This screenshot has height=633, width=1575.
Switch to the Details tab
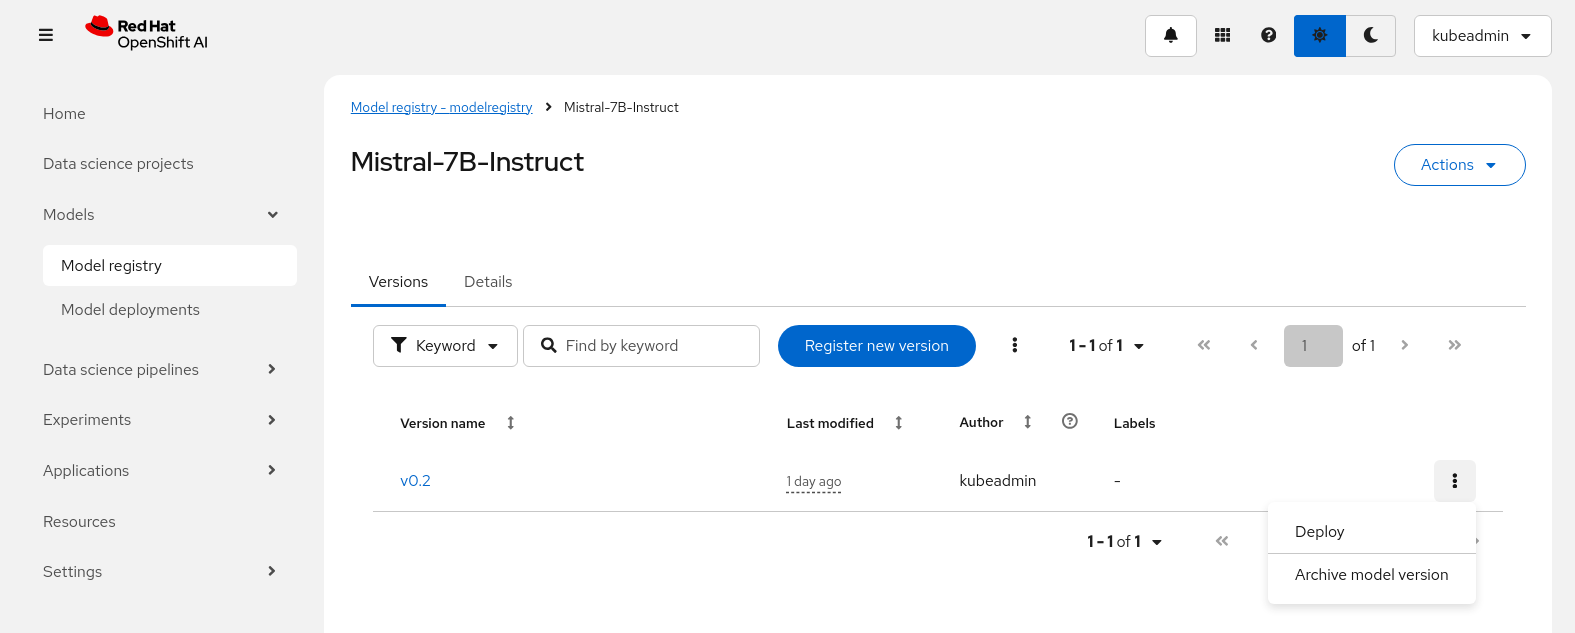click(x=488, y=282)
